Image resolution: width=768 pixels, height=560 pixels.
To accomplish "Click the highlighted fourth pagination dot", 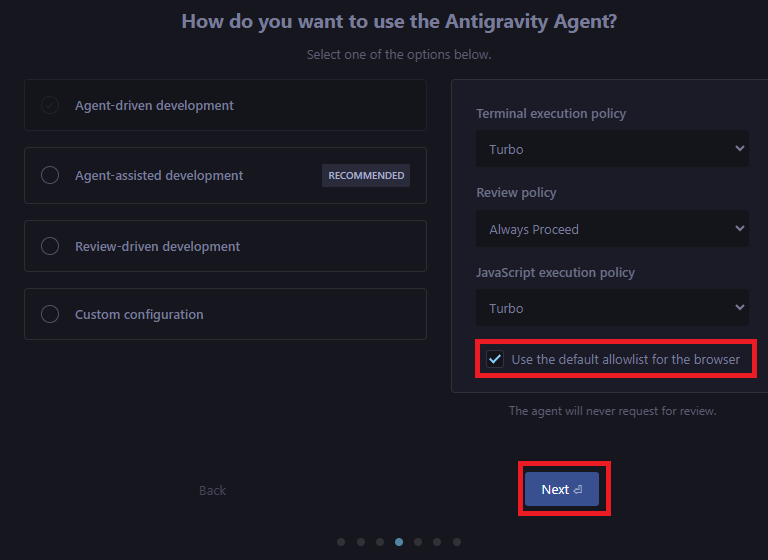I will pos(399,542).
